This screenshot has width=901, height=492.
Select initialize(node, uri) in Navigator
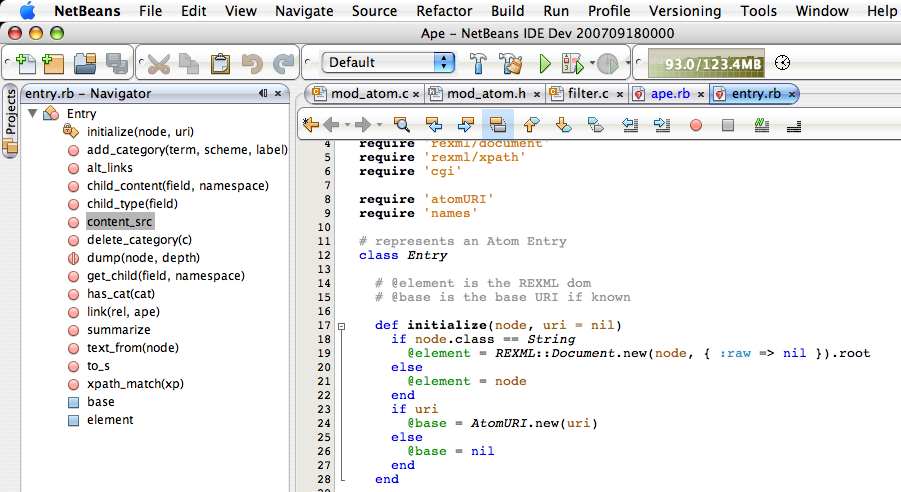[140, 132]
